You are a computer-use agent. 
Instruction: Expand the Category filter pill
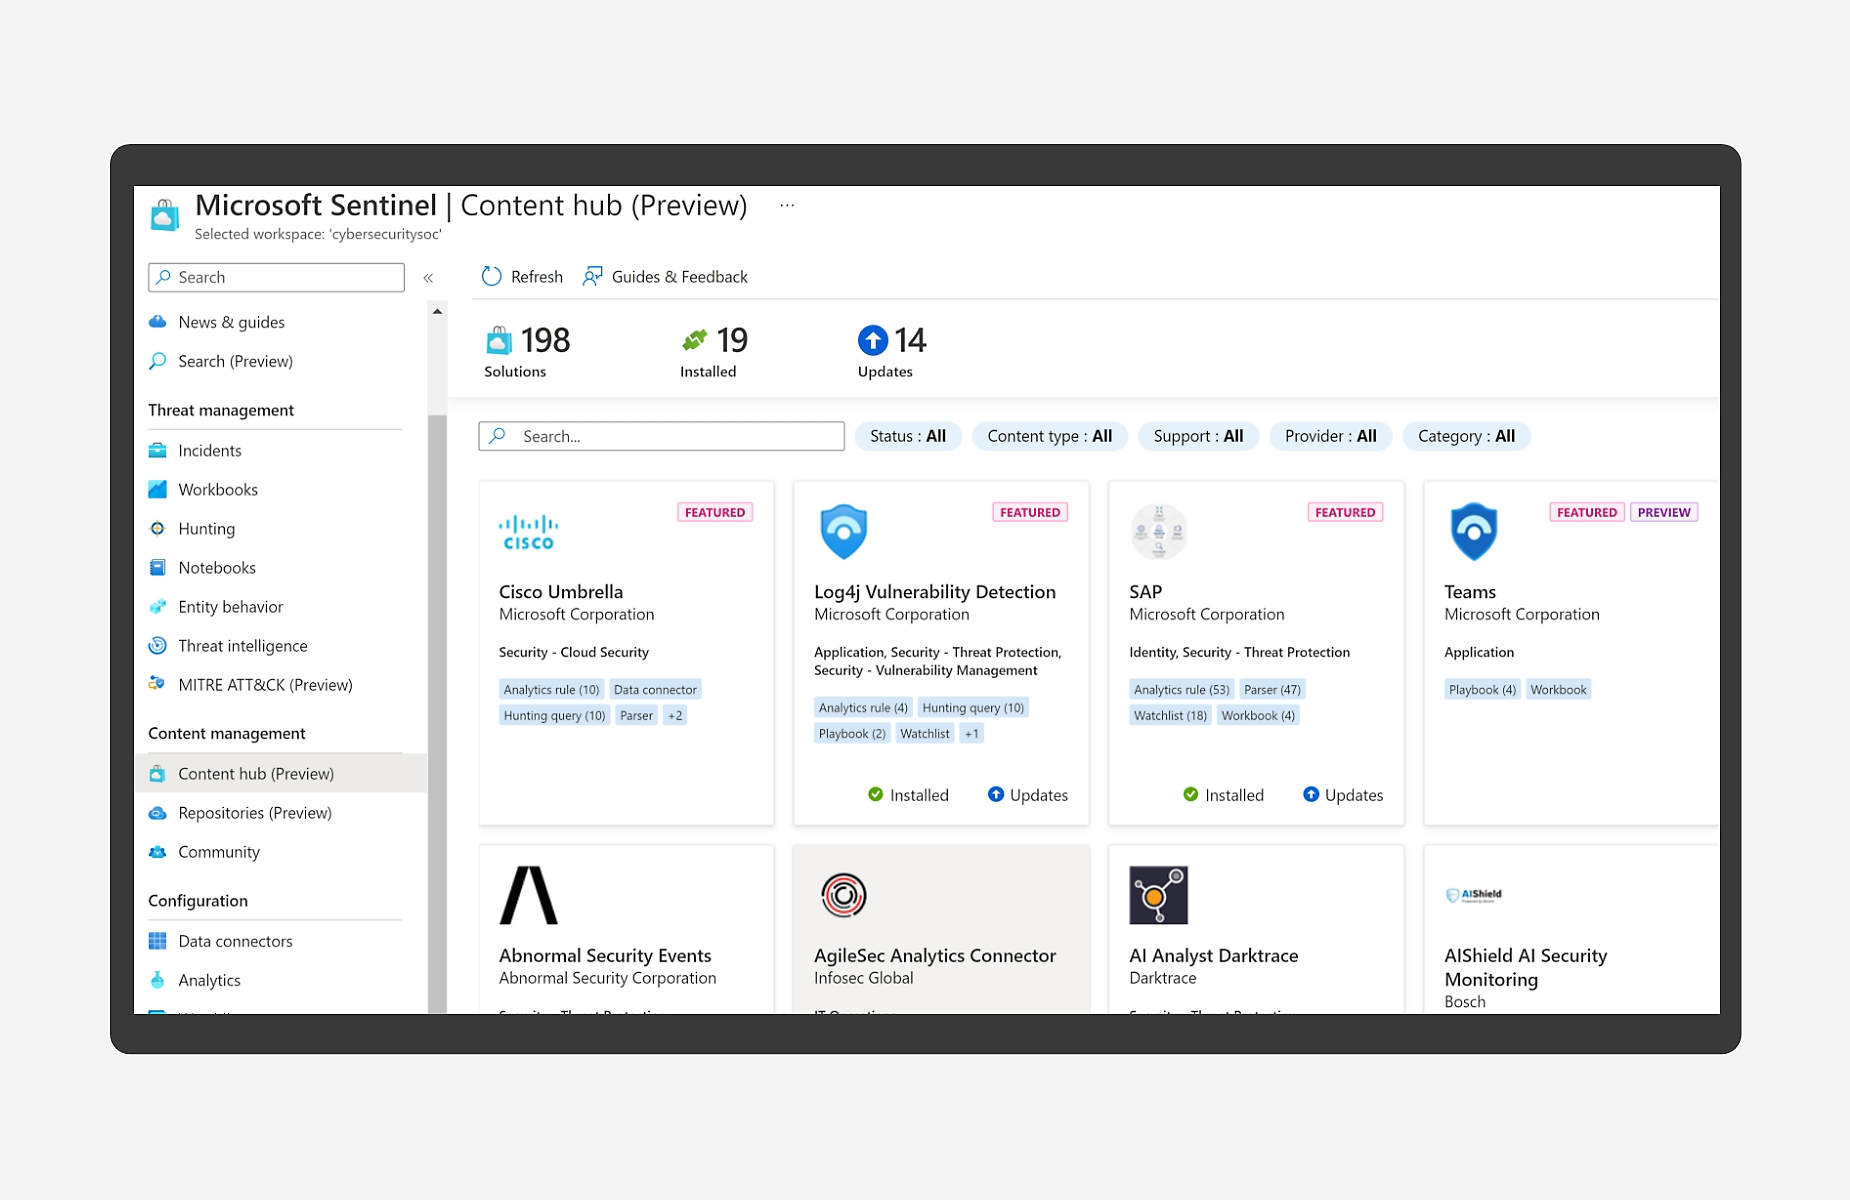1466,436
